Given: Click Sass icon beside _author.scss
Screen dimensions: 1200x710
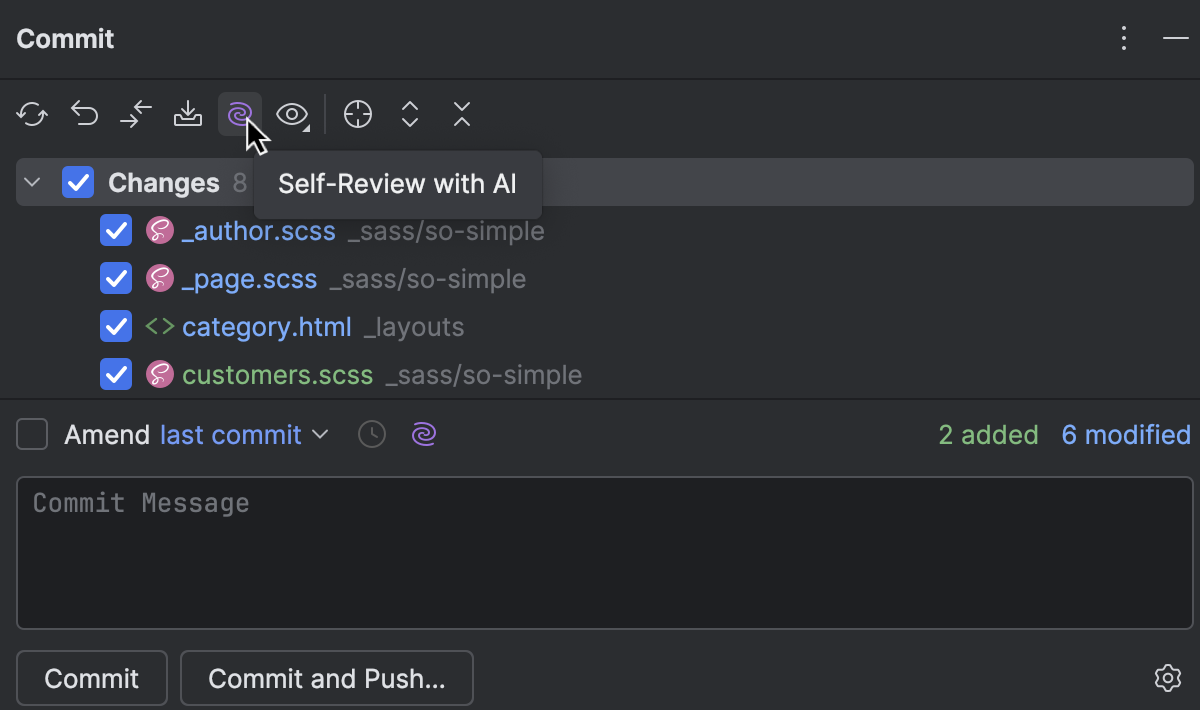Looking at the screenshot, I should (160, 231).
